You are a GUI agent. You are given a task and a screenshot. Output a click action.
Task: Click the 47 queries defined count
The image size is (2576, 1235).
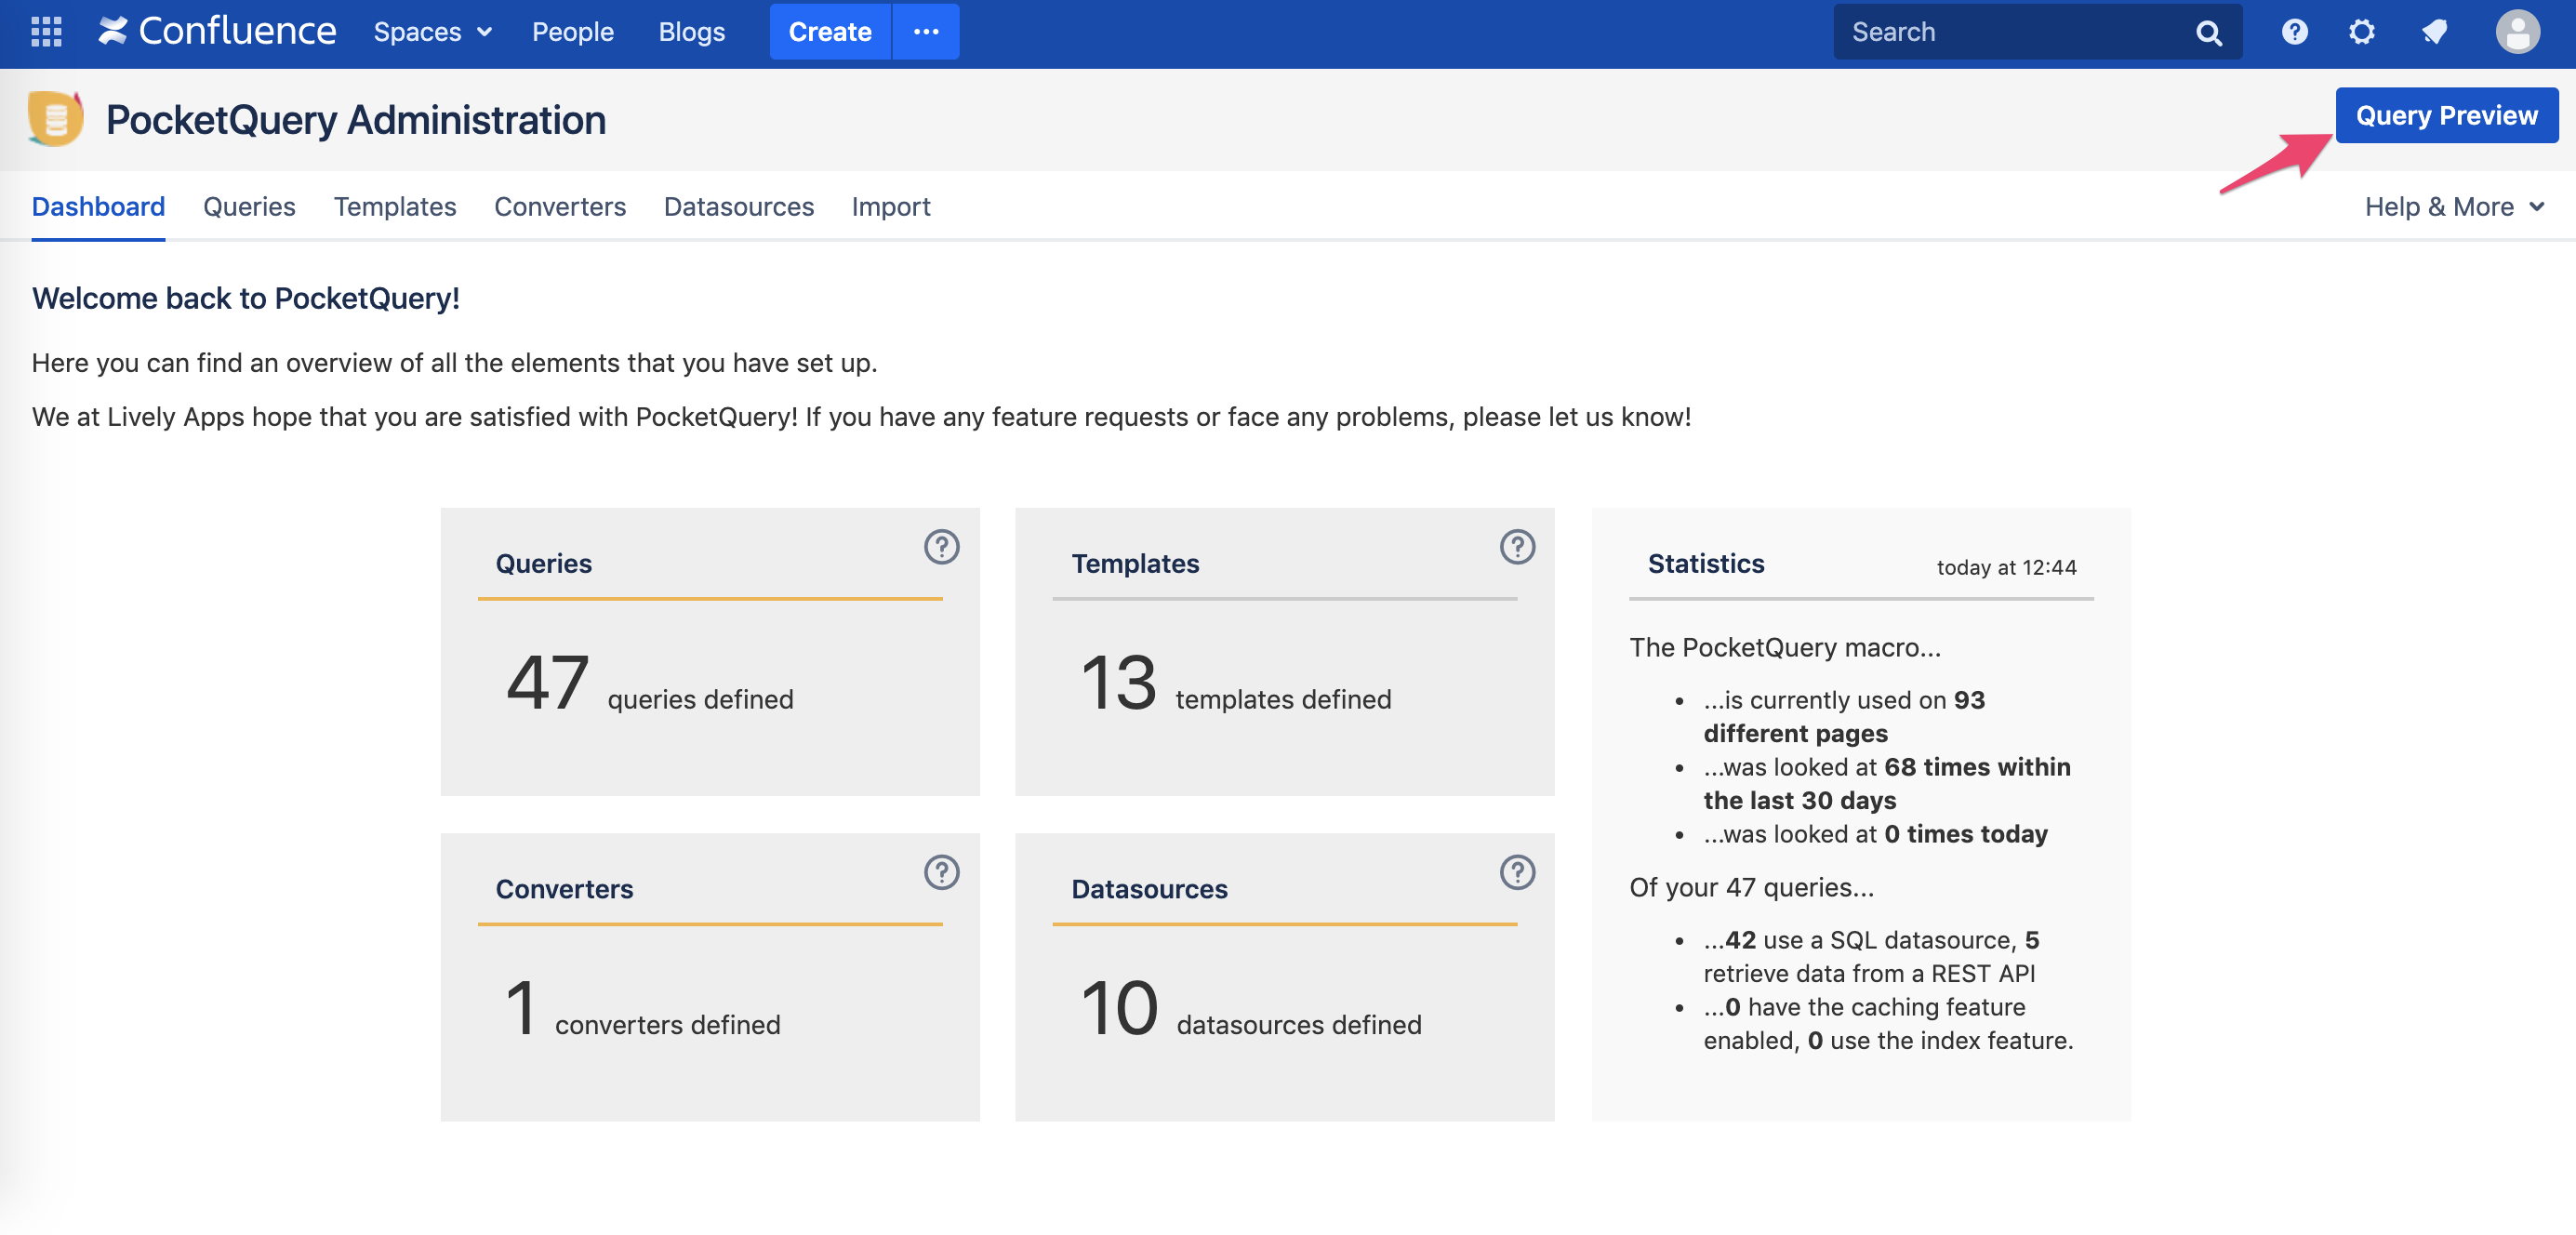pos(650,684)
